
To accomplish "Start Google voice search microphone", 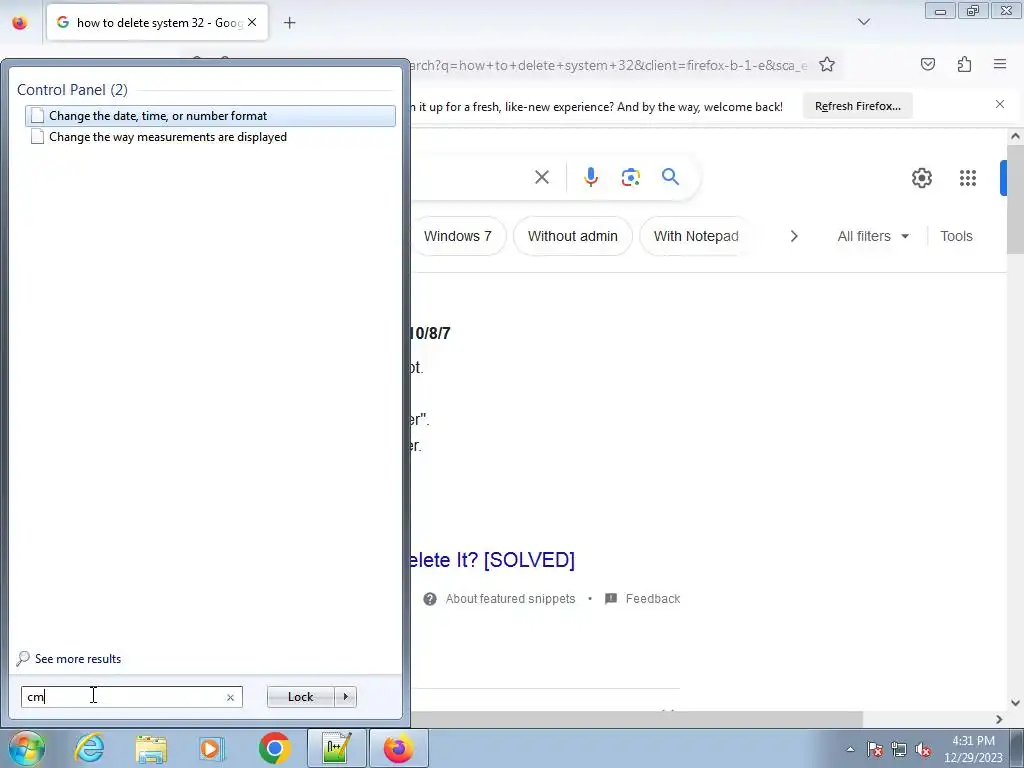I will click(x=590, y=177).
